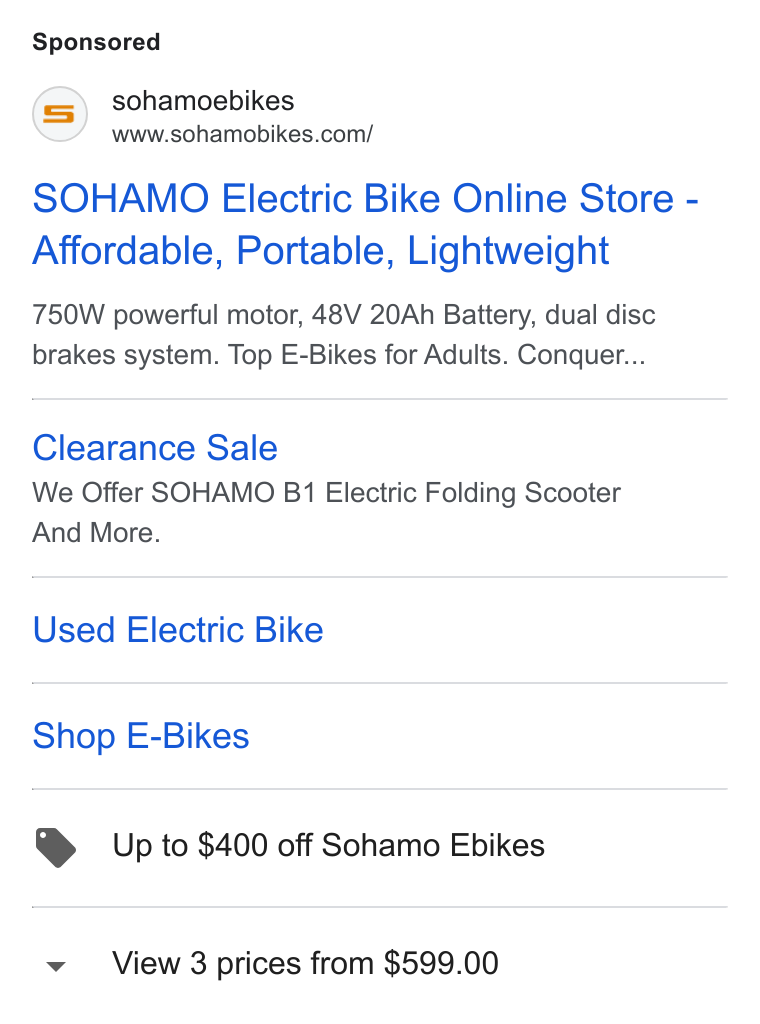Image resolution: width=760 pixels, height=1024 pixels.
Task: Click View 3 prices from $599.00 text
Action: [x=306, y=963]
